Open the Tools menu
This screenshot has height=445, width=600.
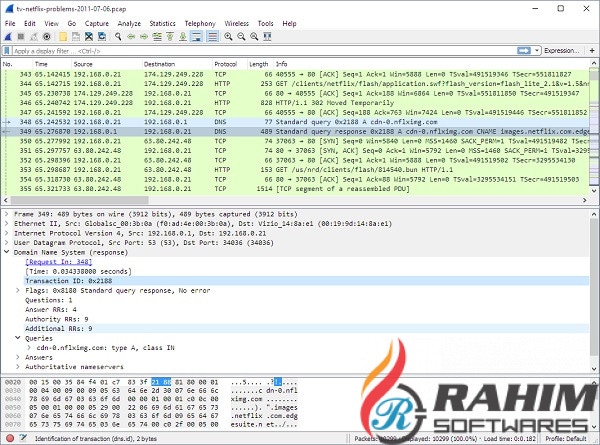[x=266, y=24]
